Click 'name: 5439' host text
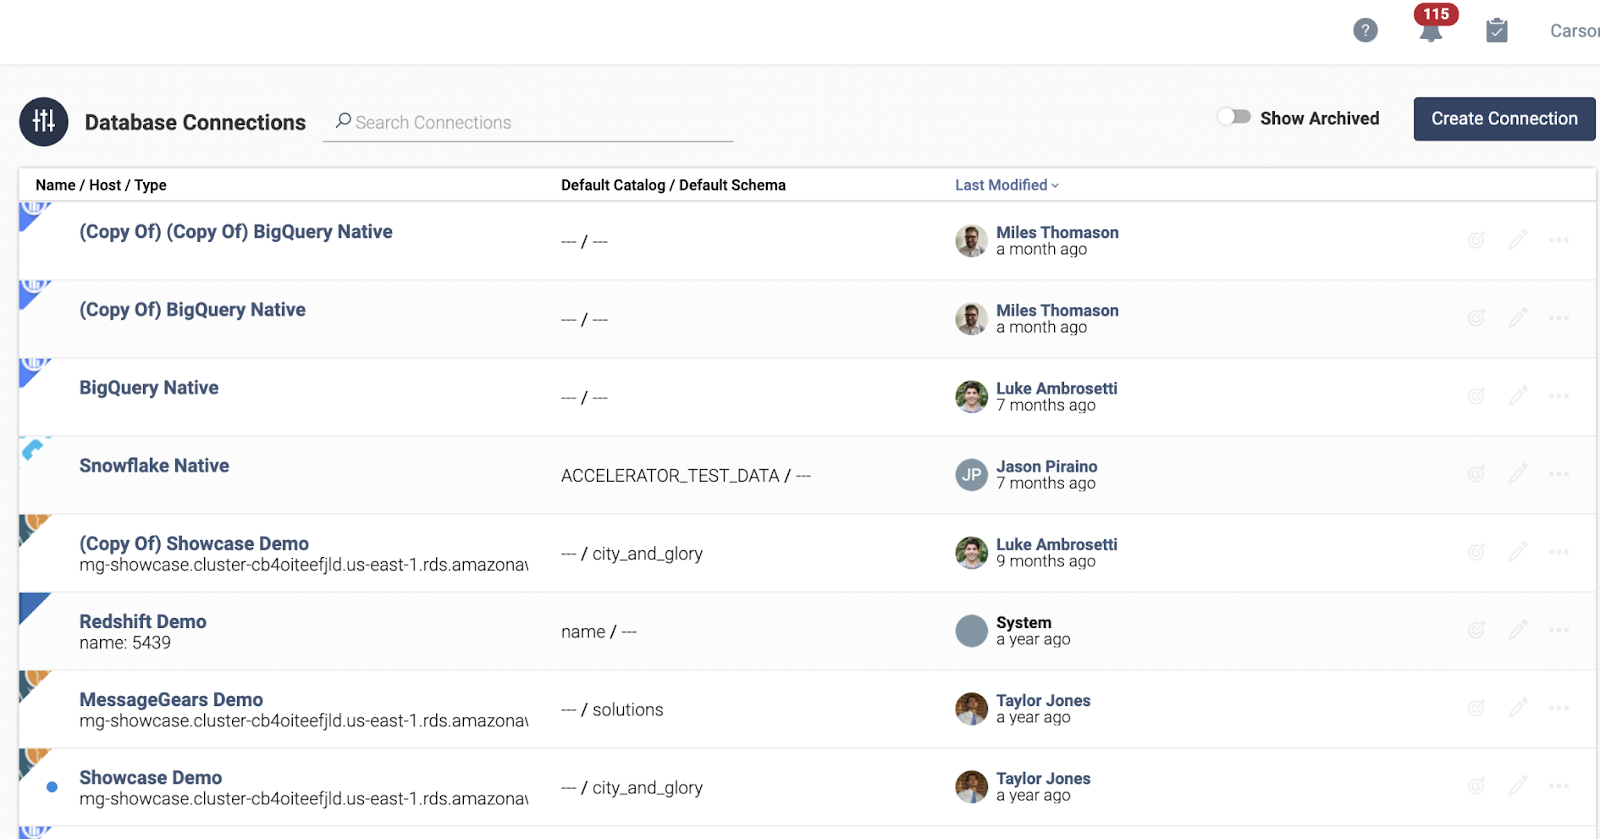The width and height of the screenshot is (1600, 839). [125, 643]
